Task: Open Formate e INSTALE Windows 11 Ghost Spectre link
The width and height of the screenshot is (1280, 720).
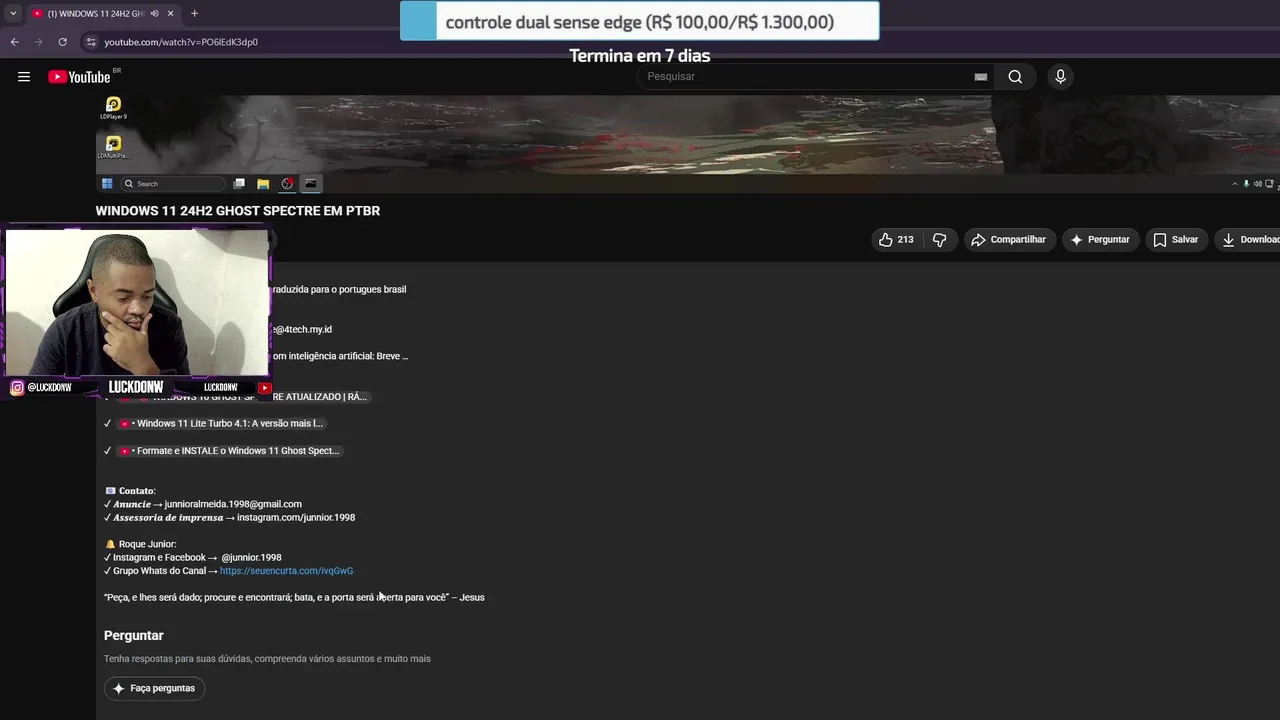Action: tap(229, 451)
